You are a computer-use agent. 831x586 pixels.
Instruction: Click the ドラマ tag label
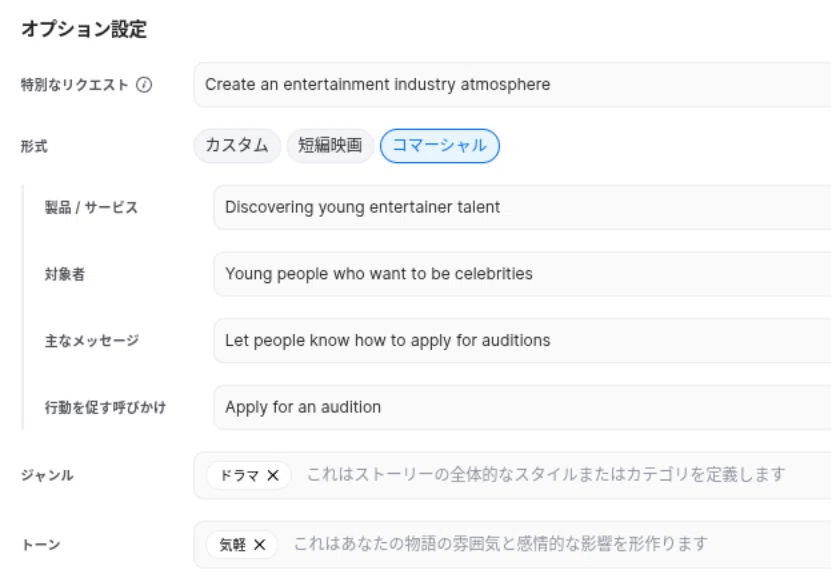(x=240, y=476)
